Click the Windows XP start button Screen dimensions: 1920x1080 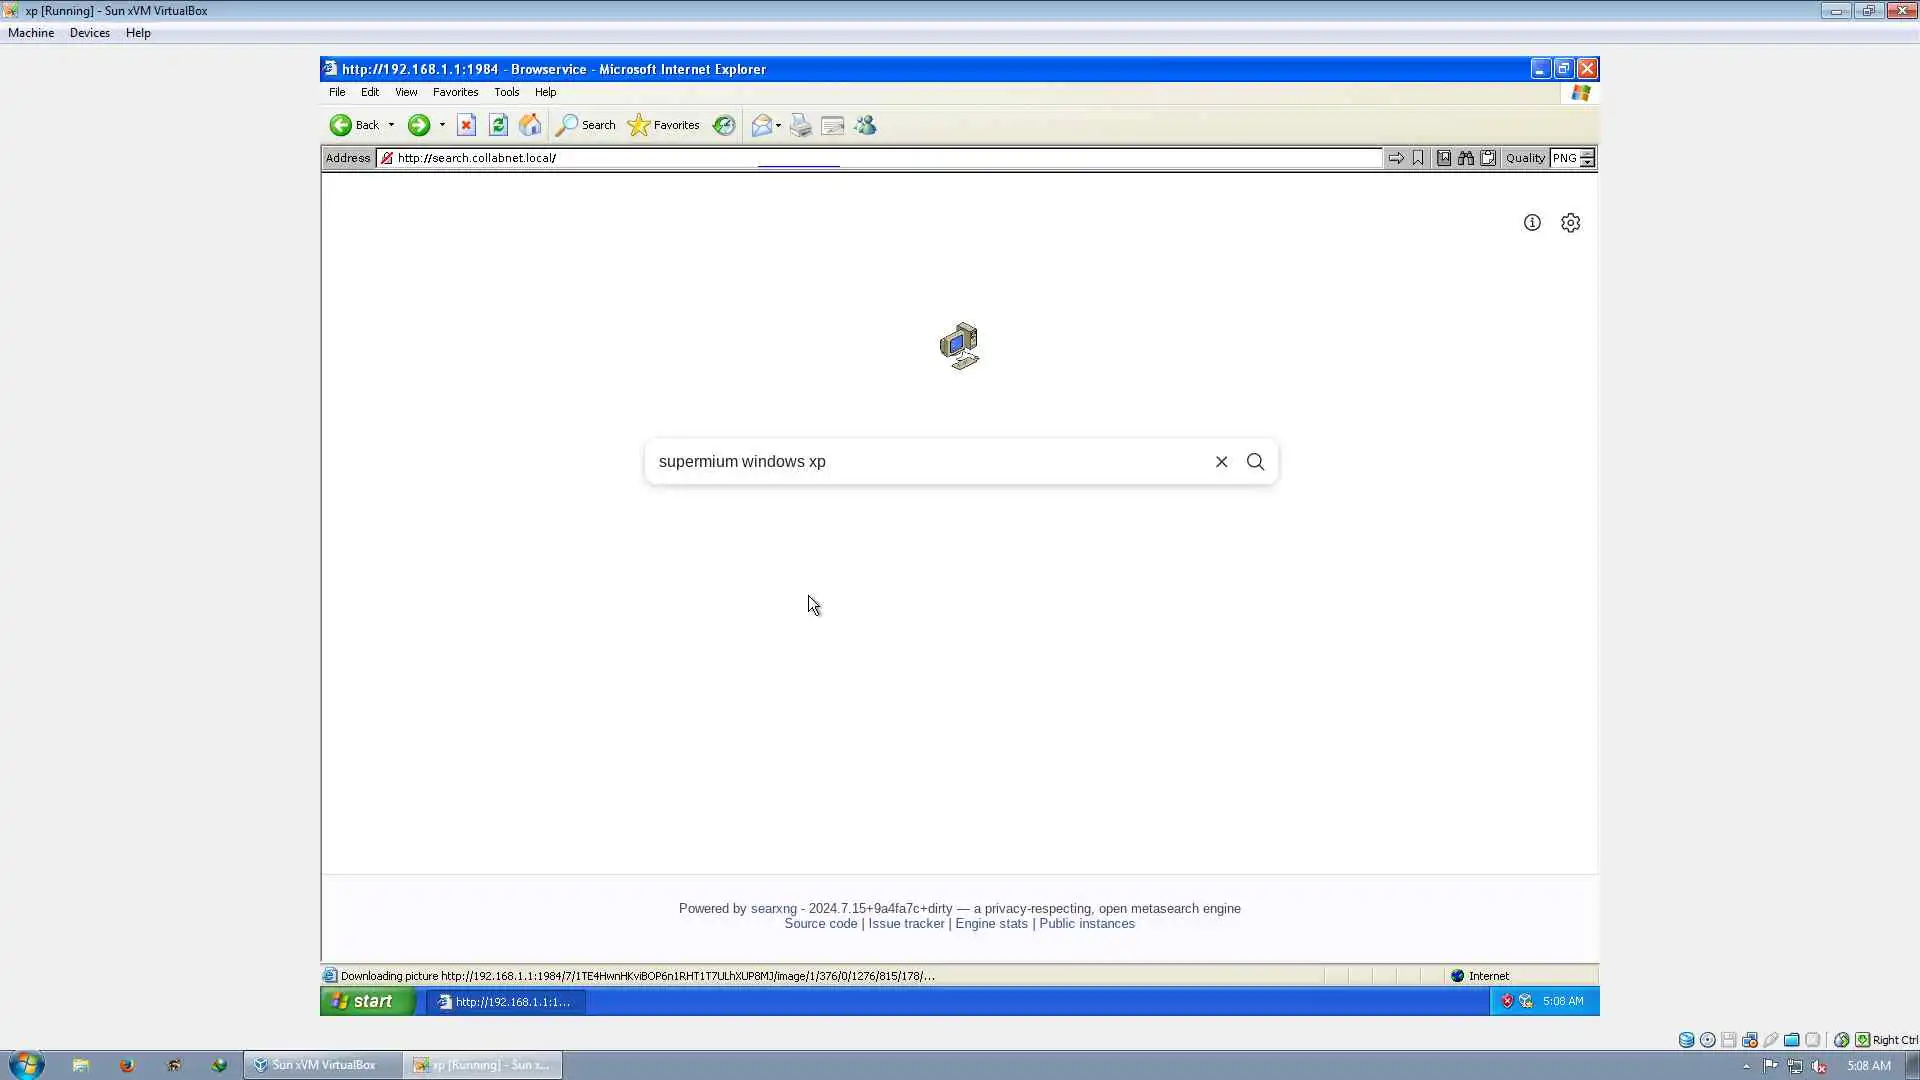click(366, 1001)
